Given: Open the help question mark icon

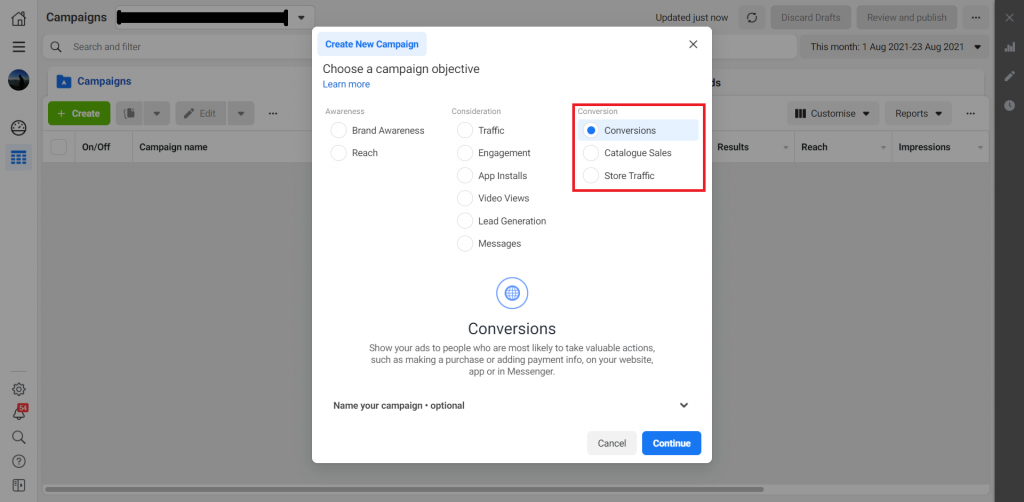Looking at the screenshot, I should (19, 462).
